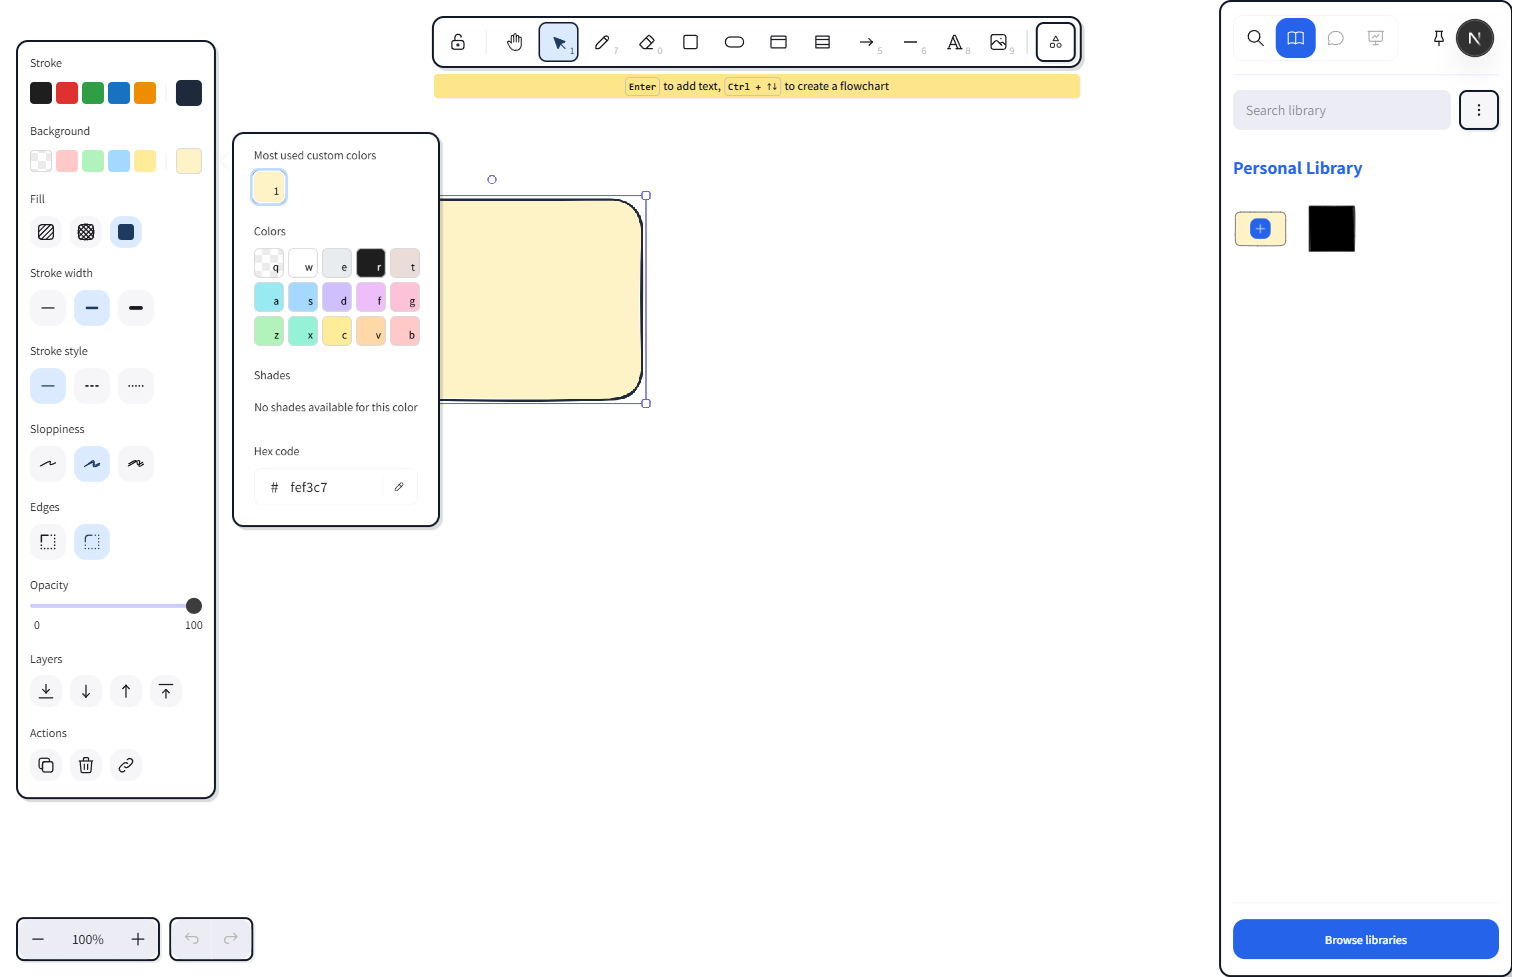Open the current background color picker

coord(189,161)
